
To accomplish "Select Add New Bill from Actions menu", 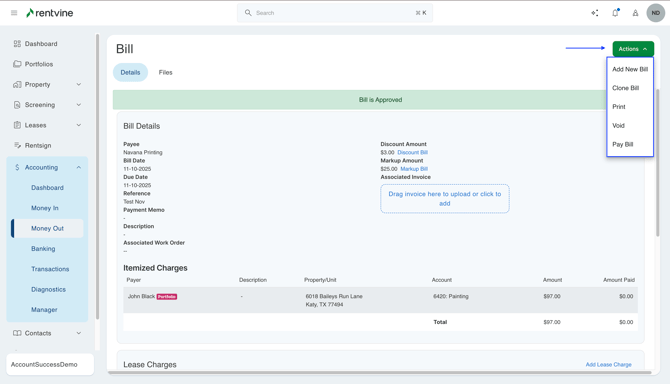I will pos(630,69).
